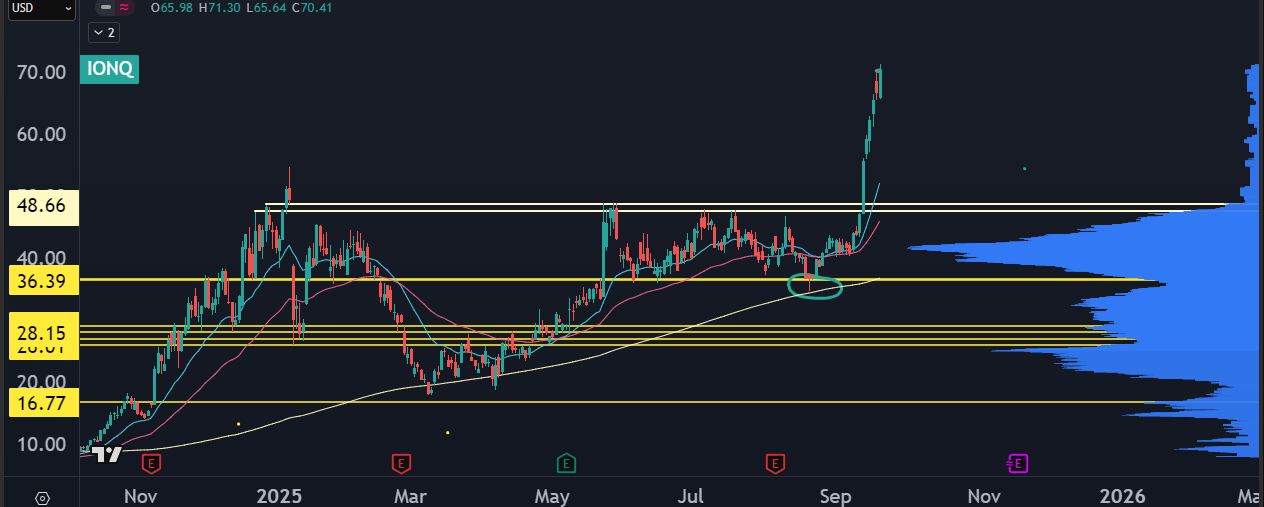This screenshot has height=507, width=1264.
Task: Click red earnings marker between Jul and Sep
Action: click(774, 463)
